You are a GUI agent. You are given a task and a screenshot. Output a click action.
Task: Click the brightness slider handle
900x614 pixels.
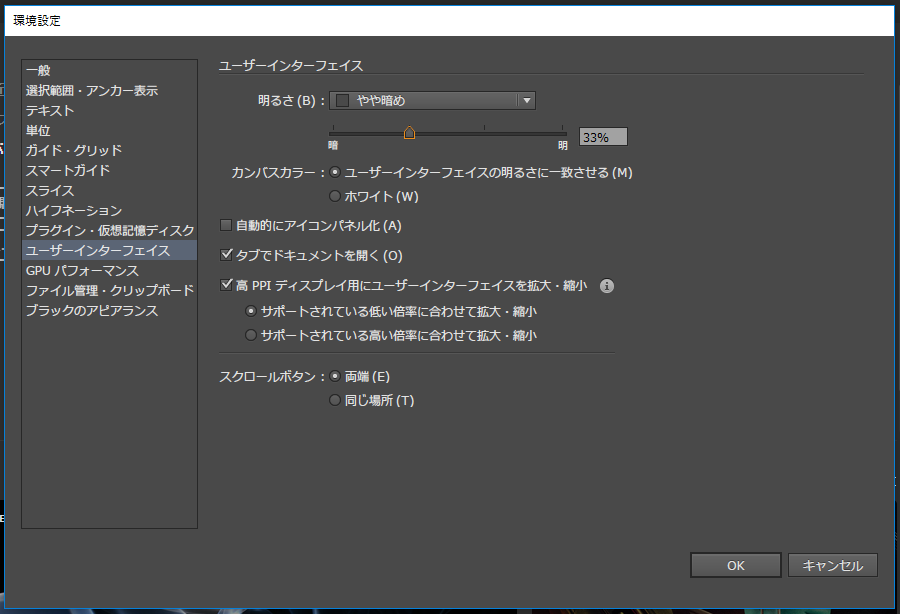click(x=409, y=133)
